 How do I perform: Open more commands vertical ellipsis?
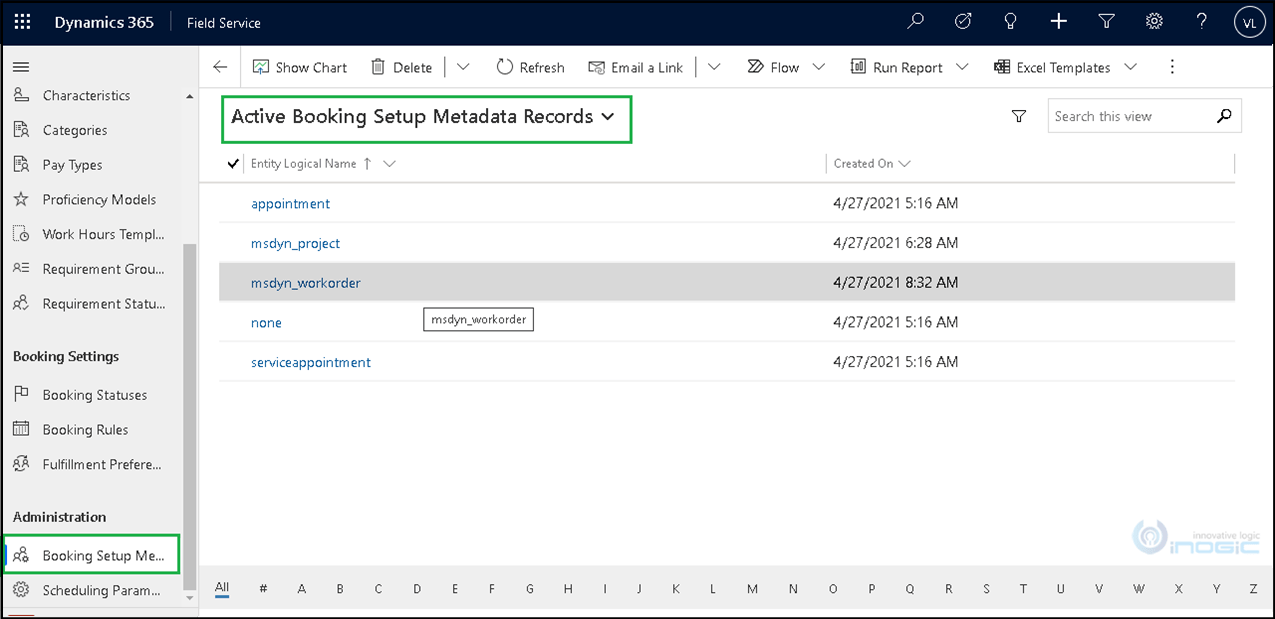(x=1173, y=67)
